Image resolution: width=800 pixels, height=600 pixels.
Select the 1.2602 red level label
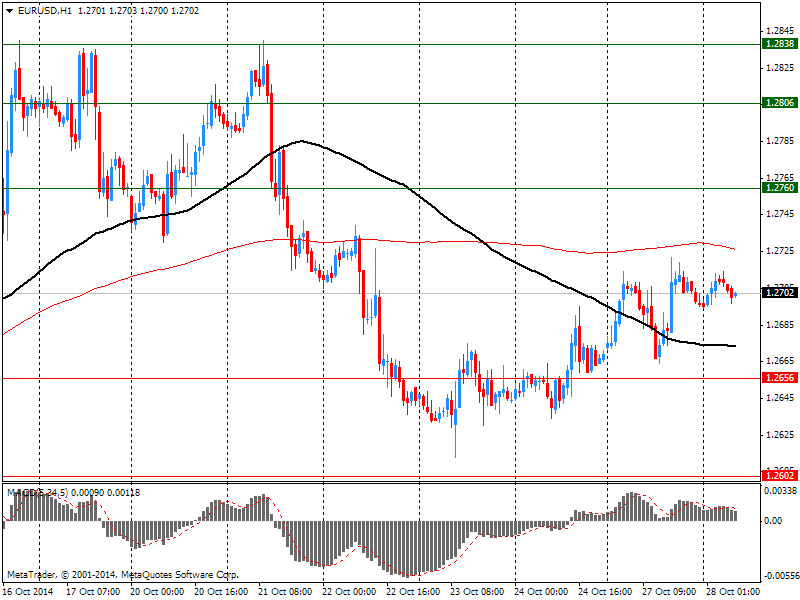[780, 476]
